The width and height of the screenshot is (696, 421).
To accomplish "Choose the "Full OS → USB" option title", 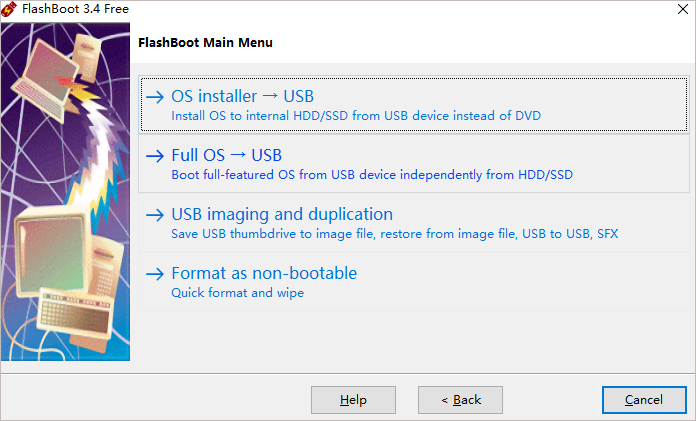I will pyautogui.click(x=227, y=156).
